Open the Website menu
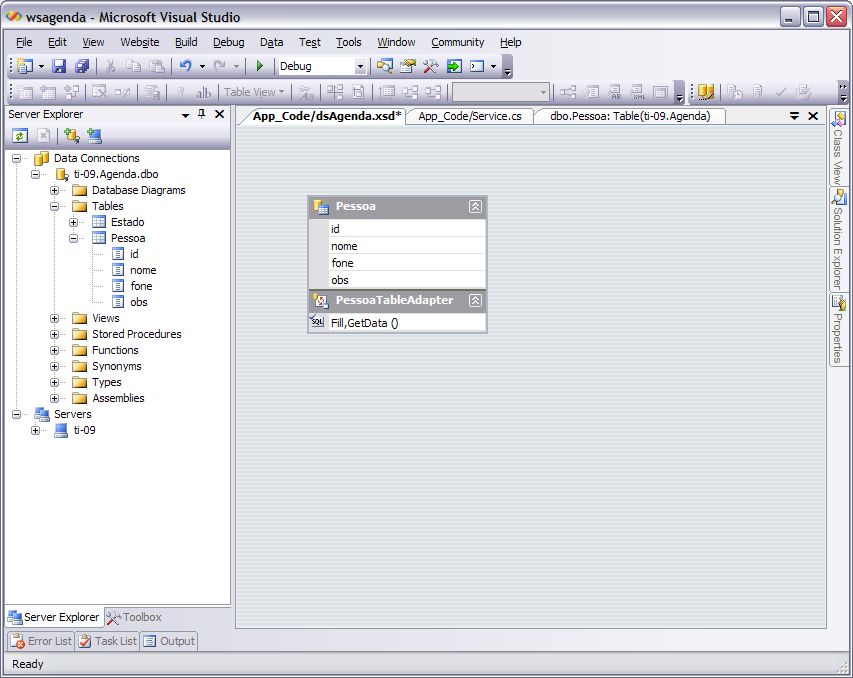Screen dimensions: 853x678 coord(139,42)
